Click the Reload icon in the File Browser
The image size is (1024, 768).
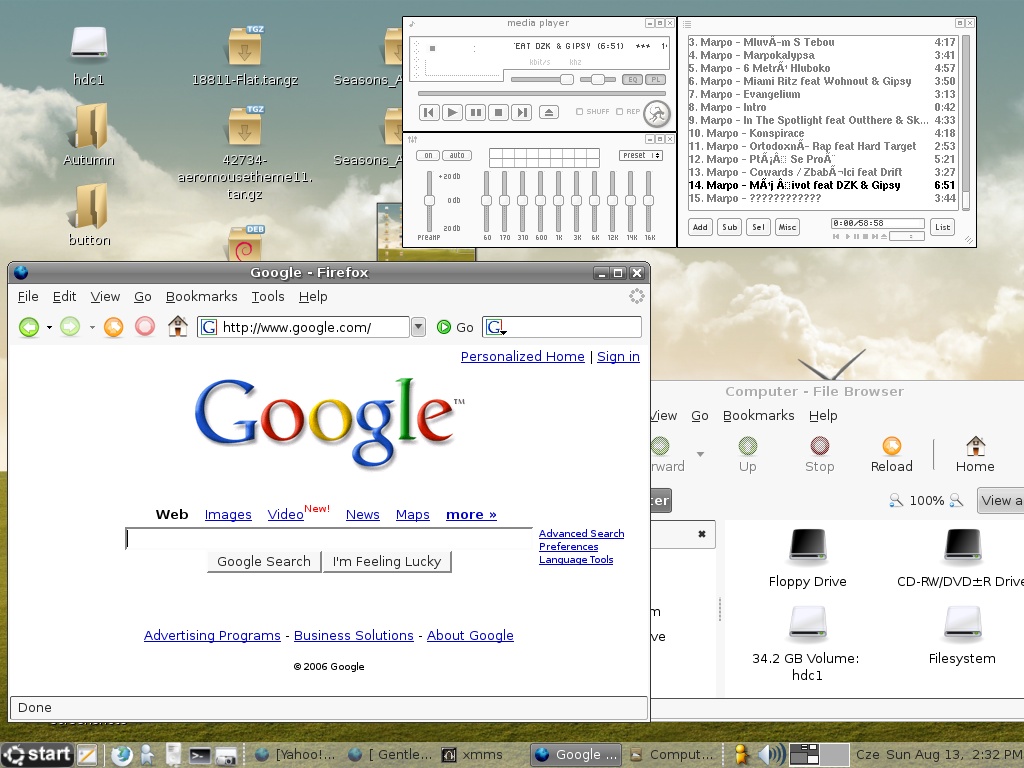point(891,446)
